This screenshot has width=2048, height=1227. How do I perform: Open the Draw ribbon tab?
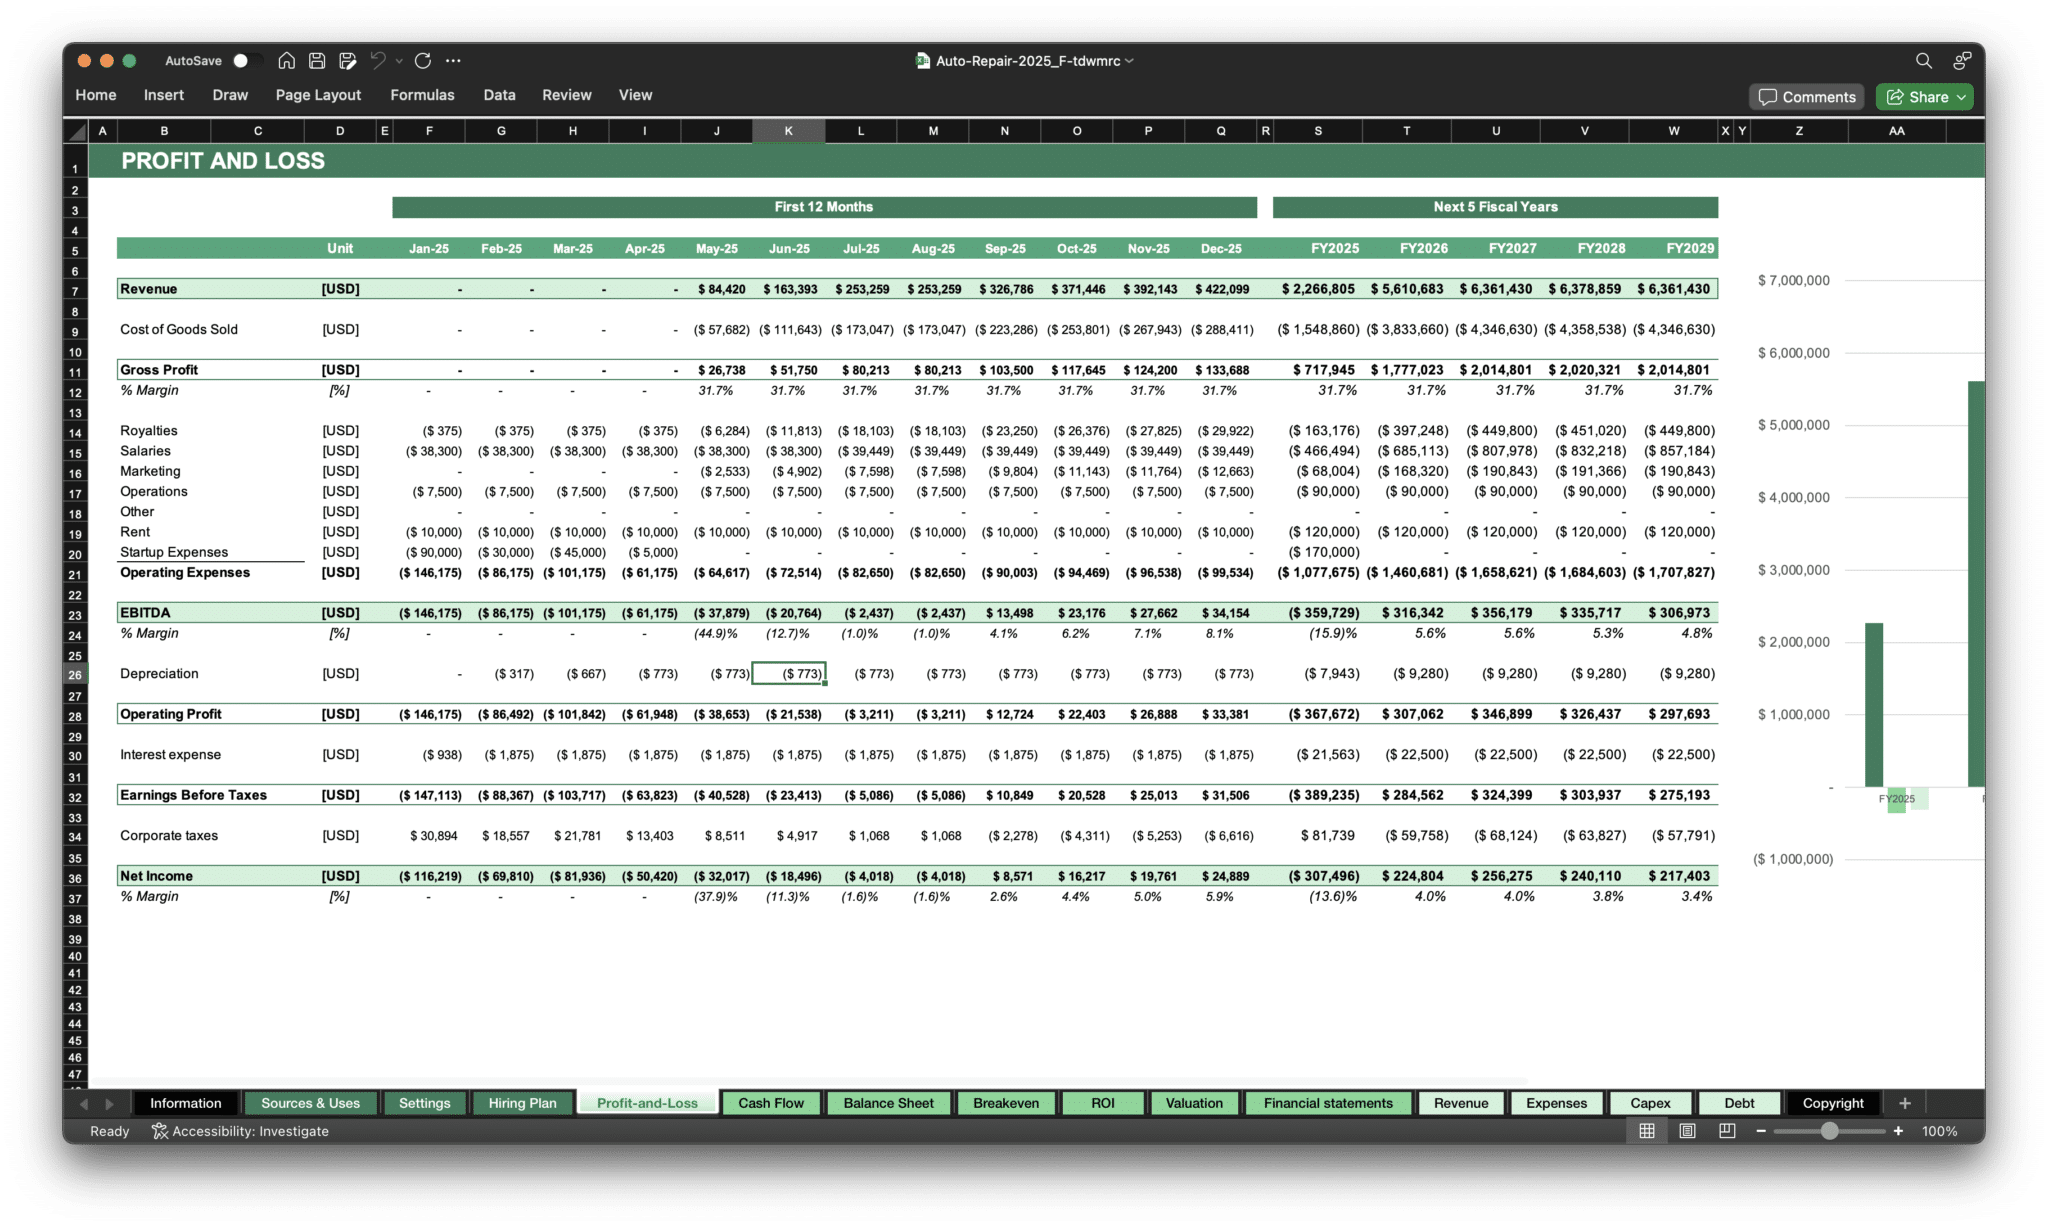(230, 95)
